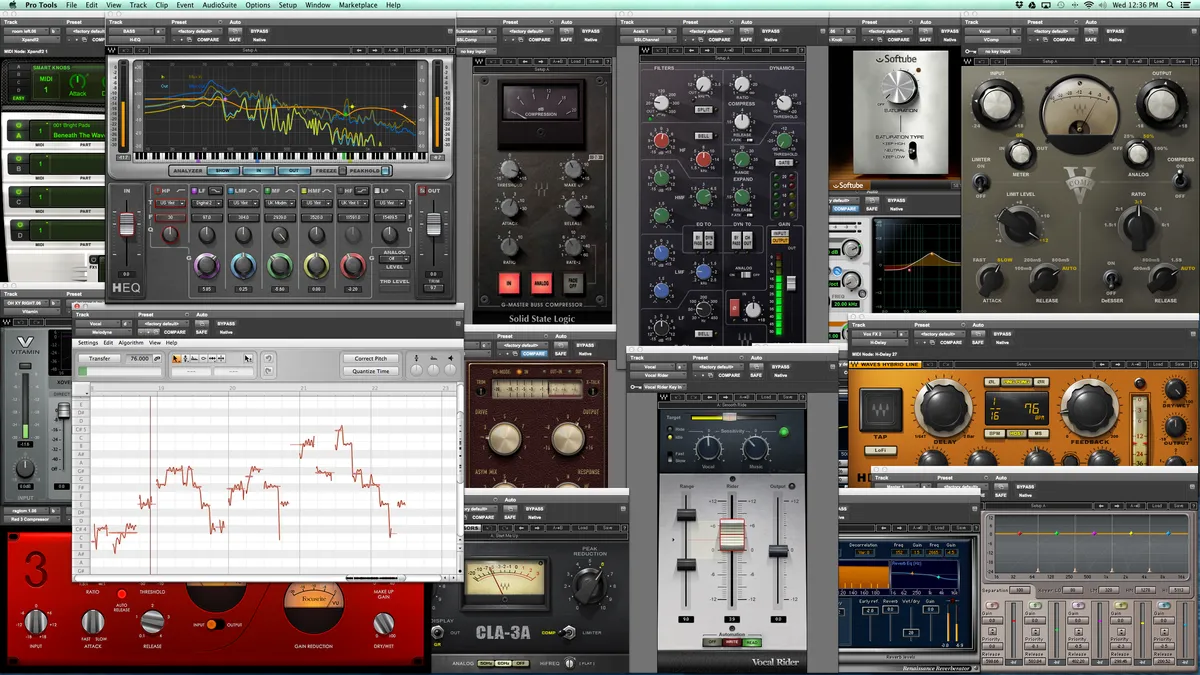Click Correct Pitch in Melodyne

point(370,358)
